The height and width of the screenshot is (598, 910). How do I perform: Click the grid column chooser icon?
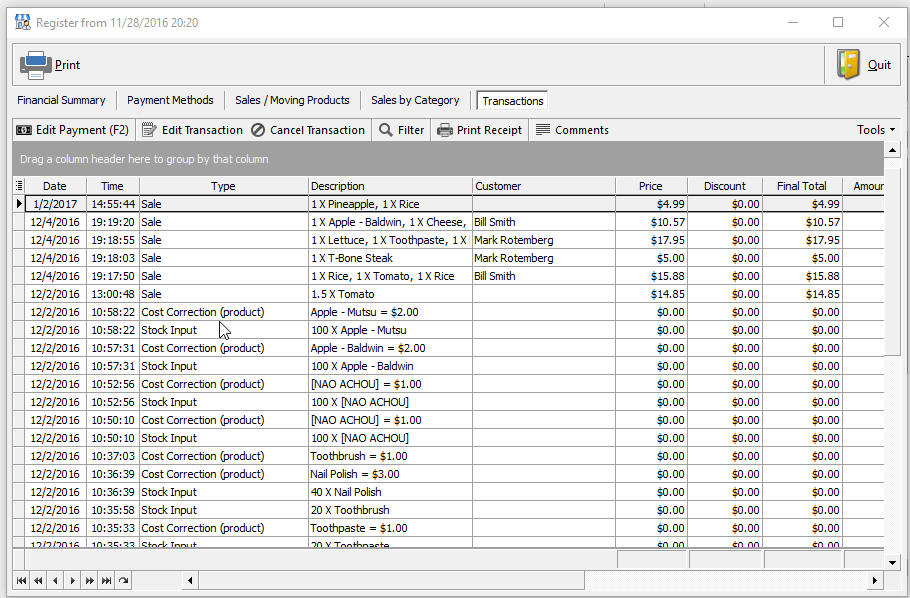click(x=19, y=186)
